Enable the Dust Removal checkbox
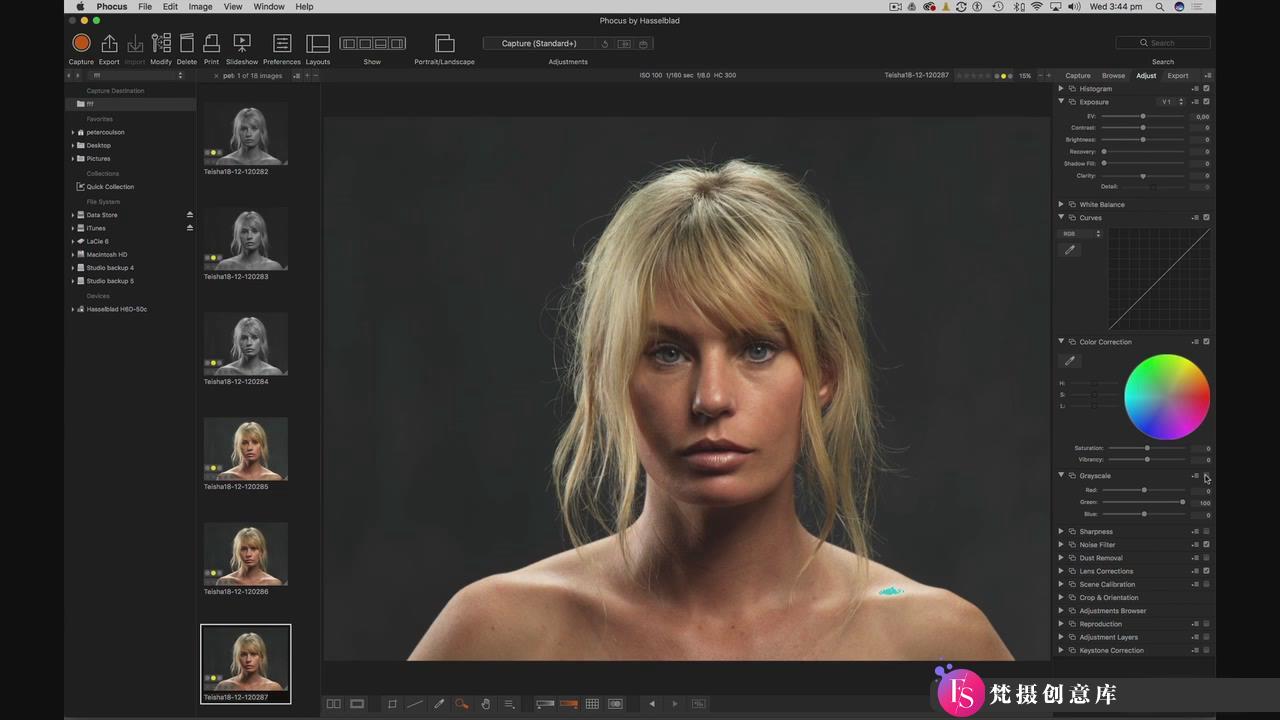 pos(1207,558)
